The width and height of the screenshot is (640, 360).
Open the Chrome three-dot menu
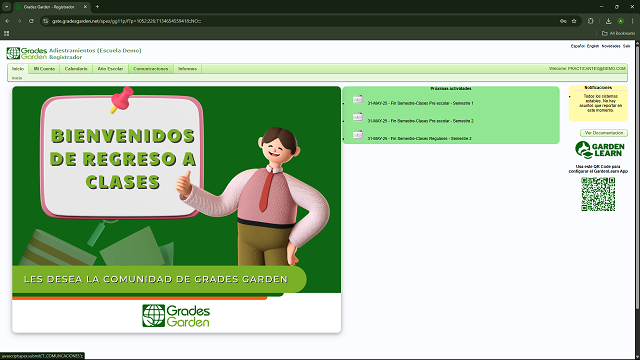[633, 21]
